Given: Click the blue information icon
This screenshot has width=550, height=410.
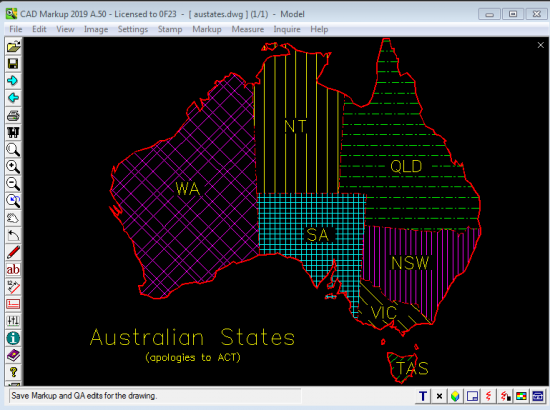Looking at the screenshot, I should click(x=13, y=338).
